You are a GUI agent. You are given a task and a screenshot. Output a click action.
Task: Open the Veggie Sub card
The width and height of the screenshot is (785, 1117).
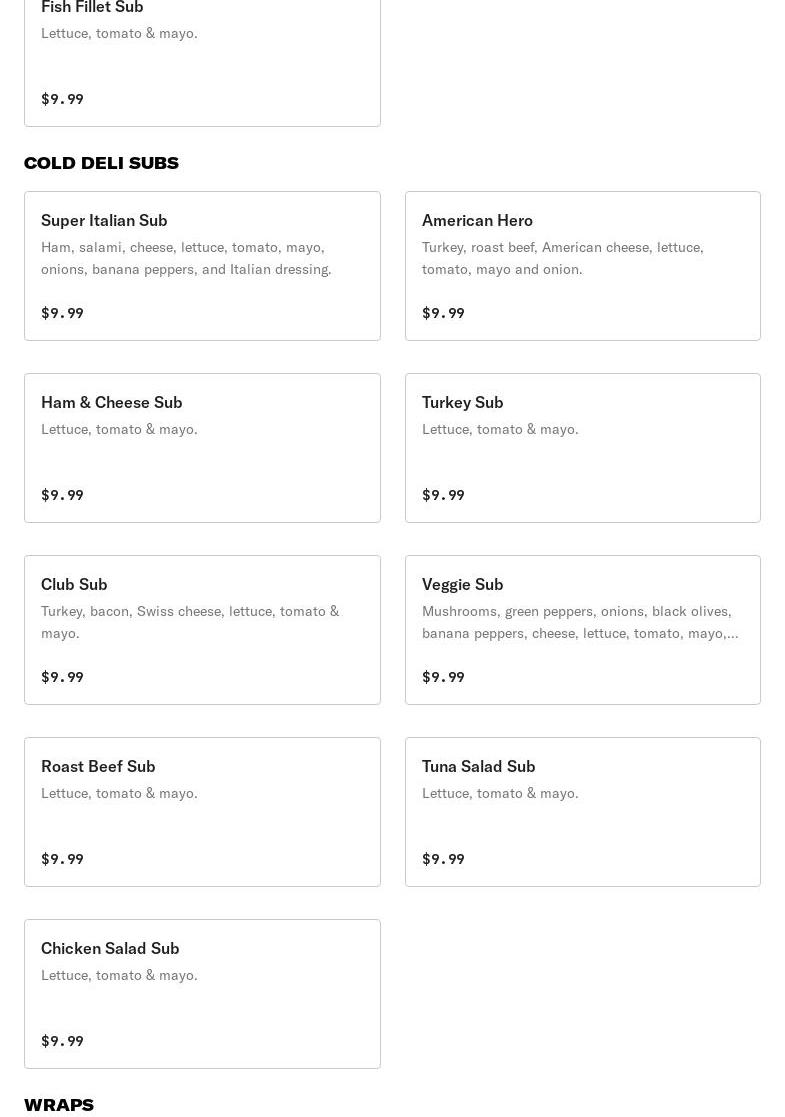click(583, 630)
